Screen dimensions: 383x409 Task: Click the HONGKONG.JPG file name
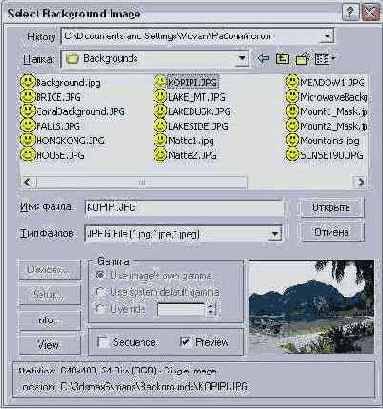(x=70, y=140)
